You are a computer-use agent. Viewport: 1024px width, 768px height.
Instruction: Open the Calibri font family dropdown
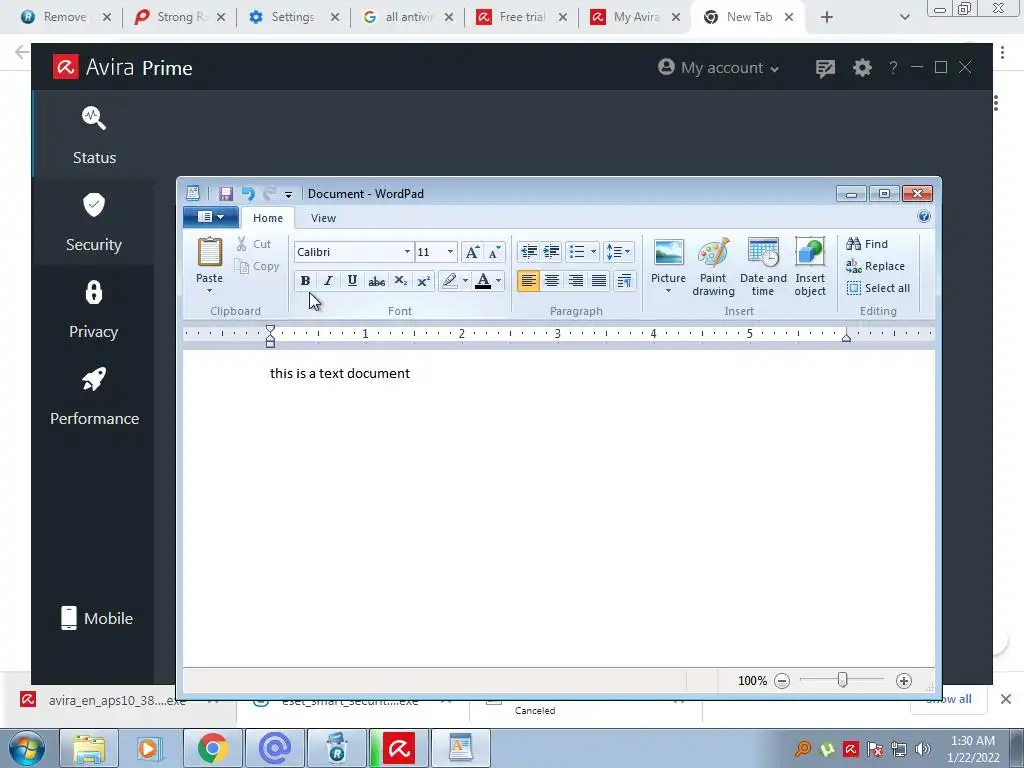[x=407, y=252]
